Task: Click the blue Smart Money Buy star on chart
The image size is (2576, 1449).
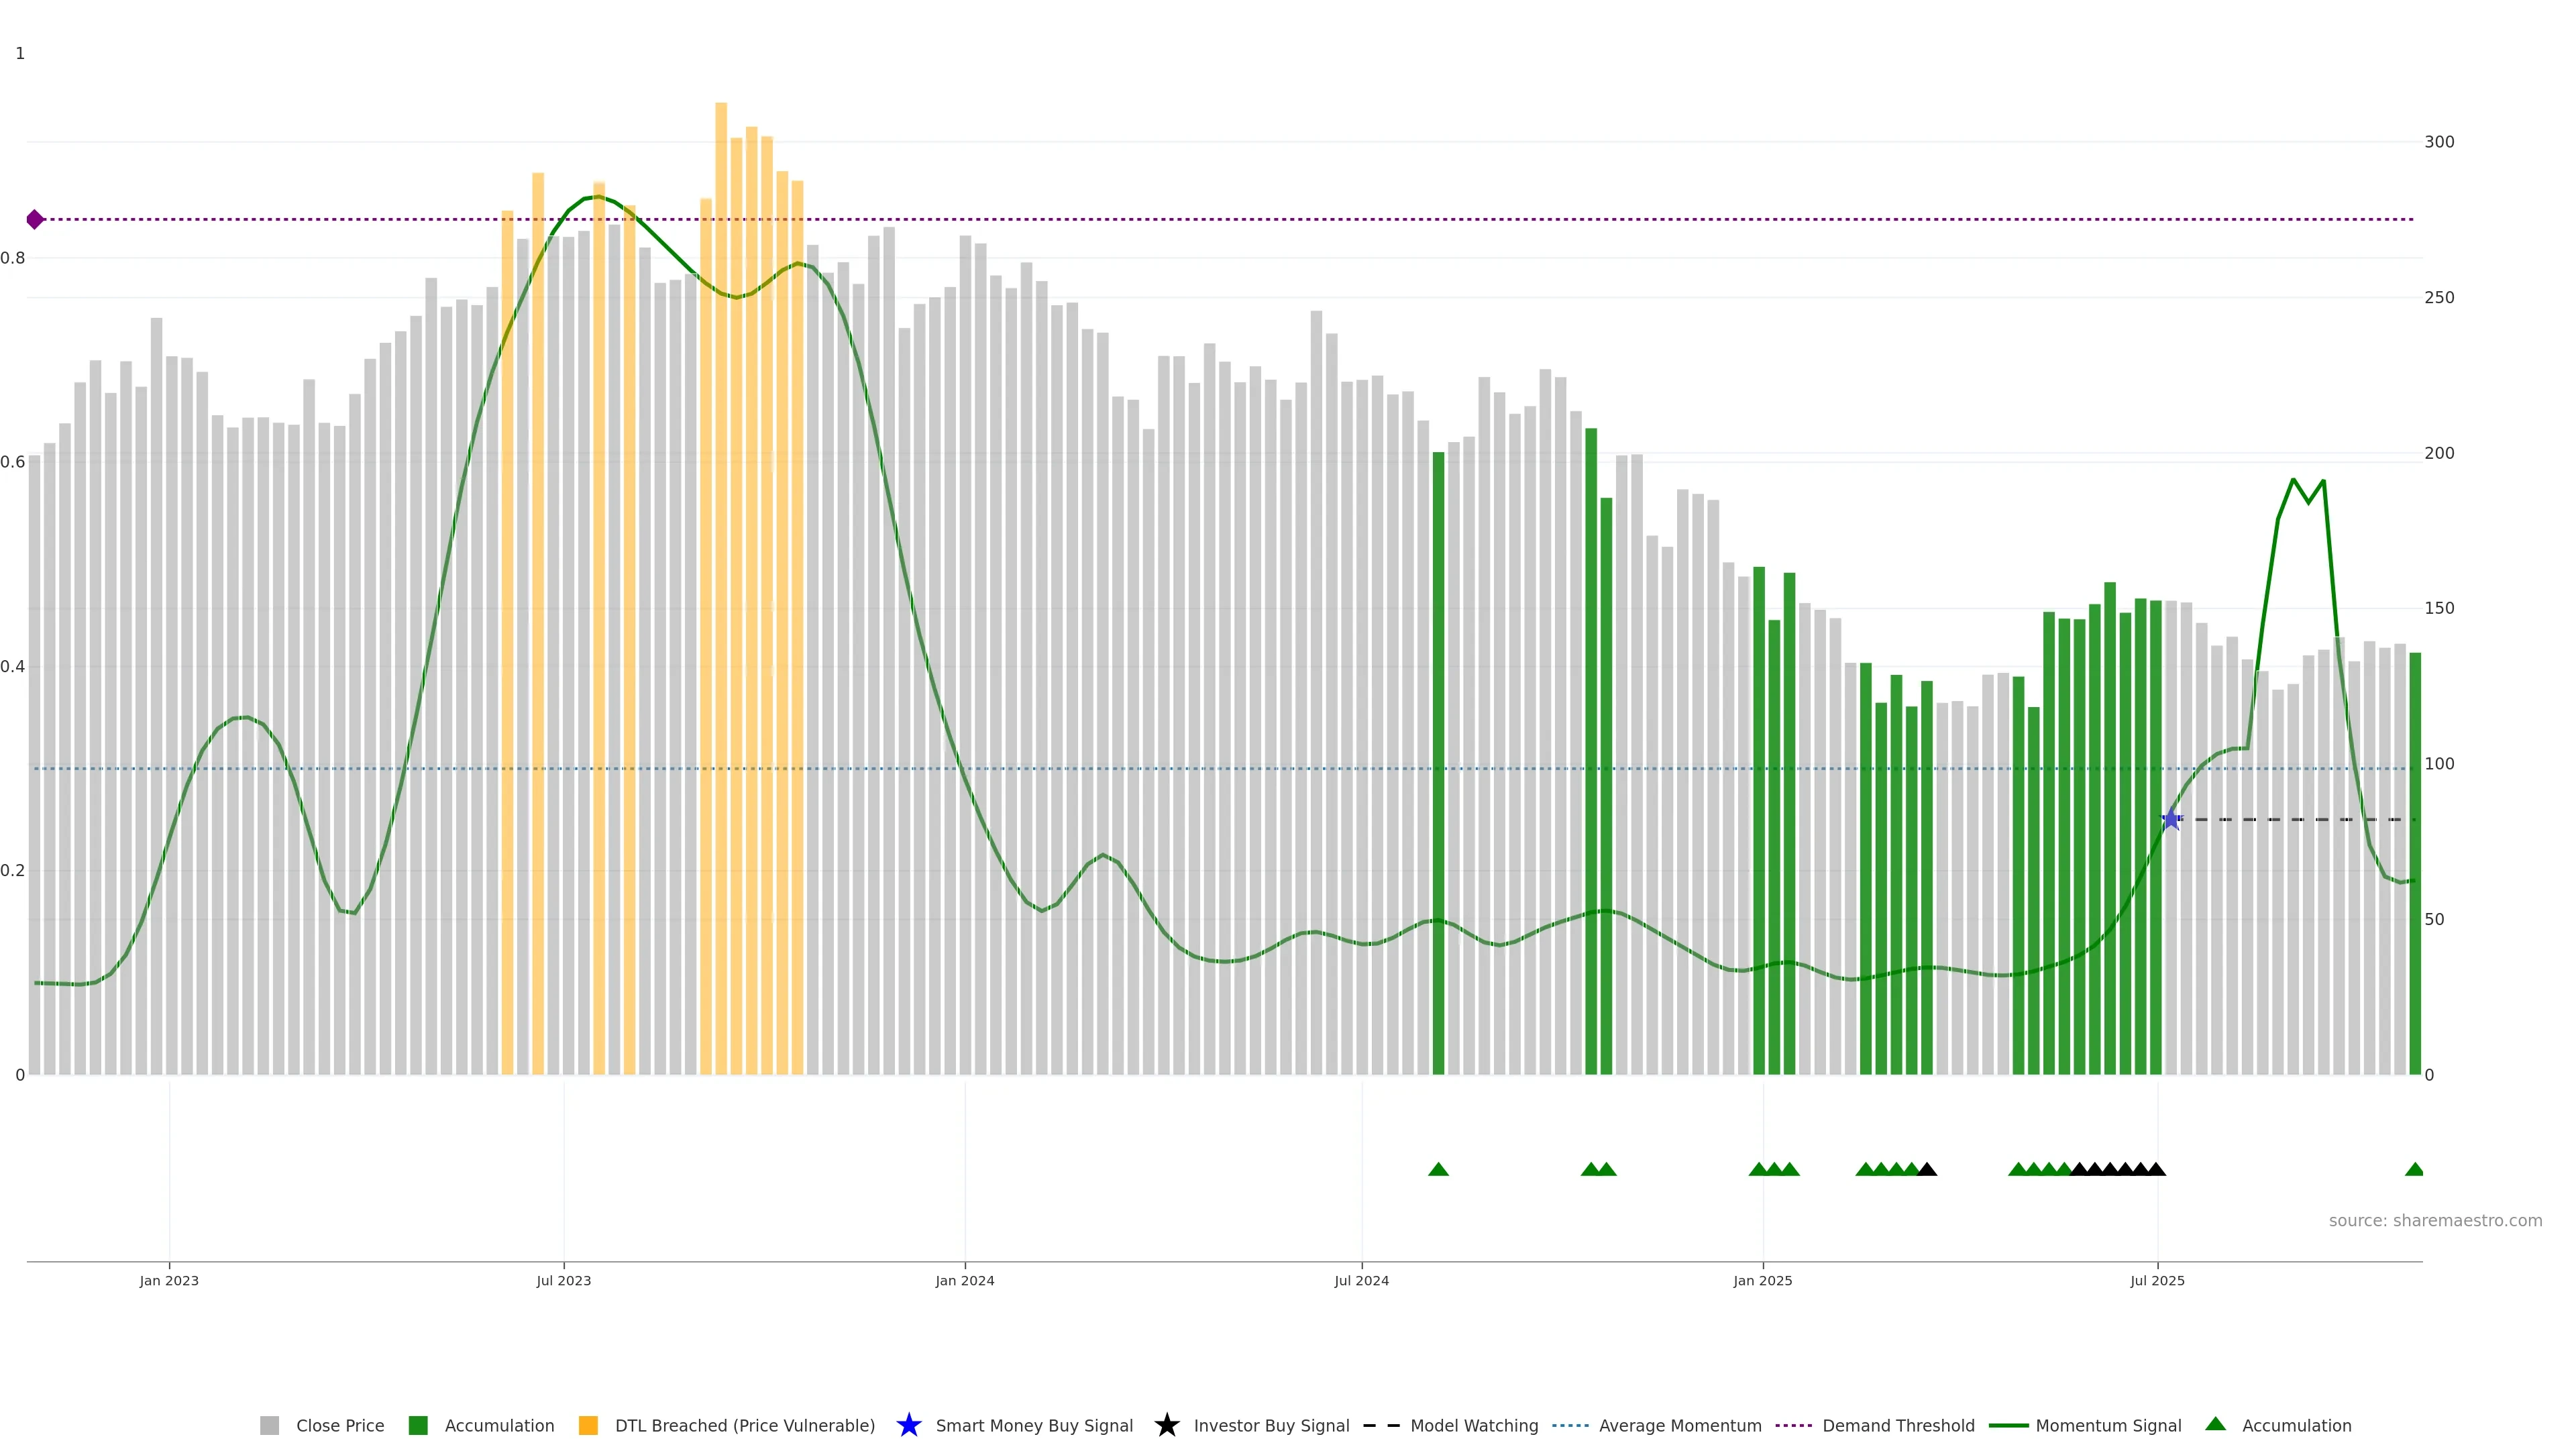Action: pyautogui.click(x=2171, y=820)
